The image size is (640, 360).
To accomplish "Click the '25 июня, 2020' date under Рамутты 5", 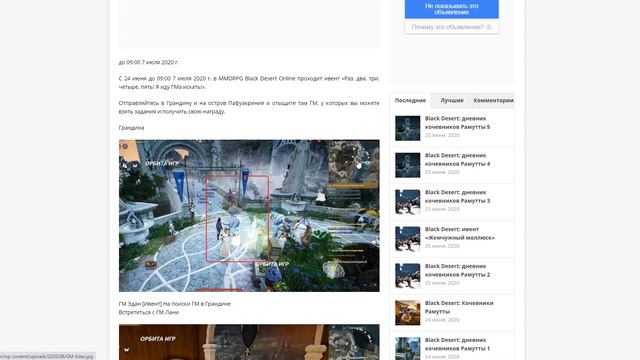I will (442, 135).
